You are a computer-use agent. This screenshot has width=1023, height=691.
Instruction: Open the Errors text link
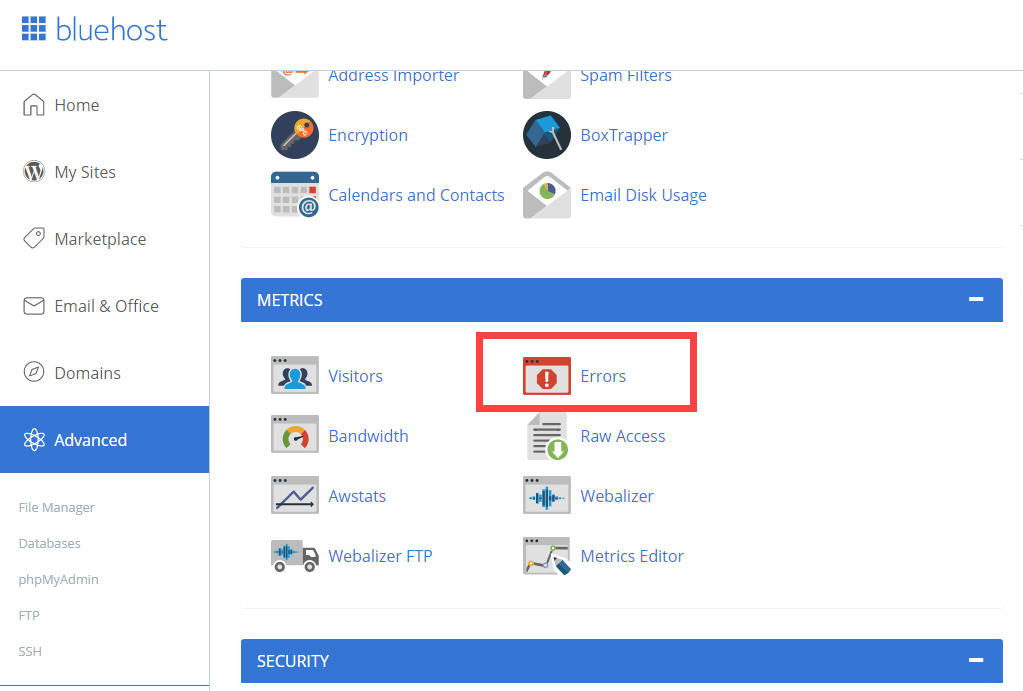tap(603, 376)
